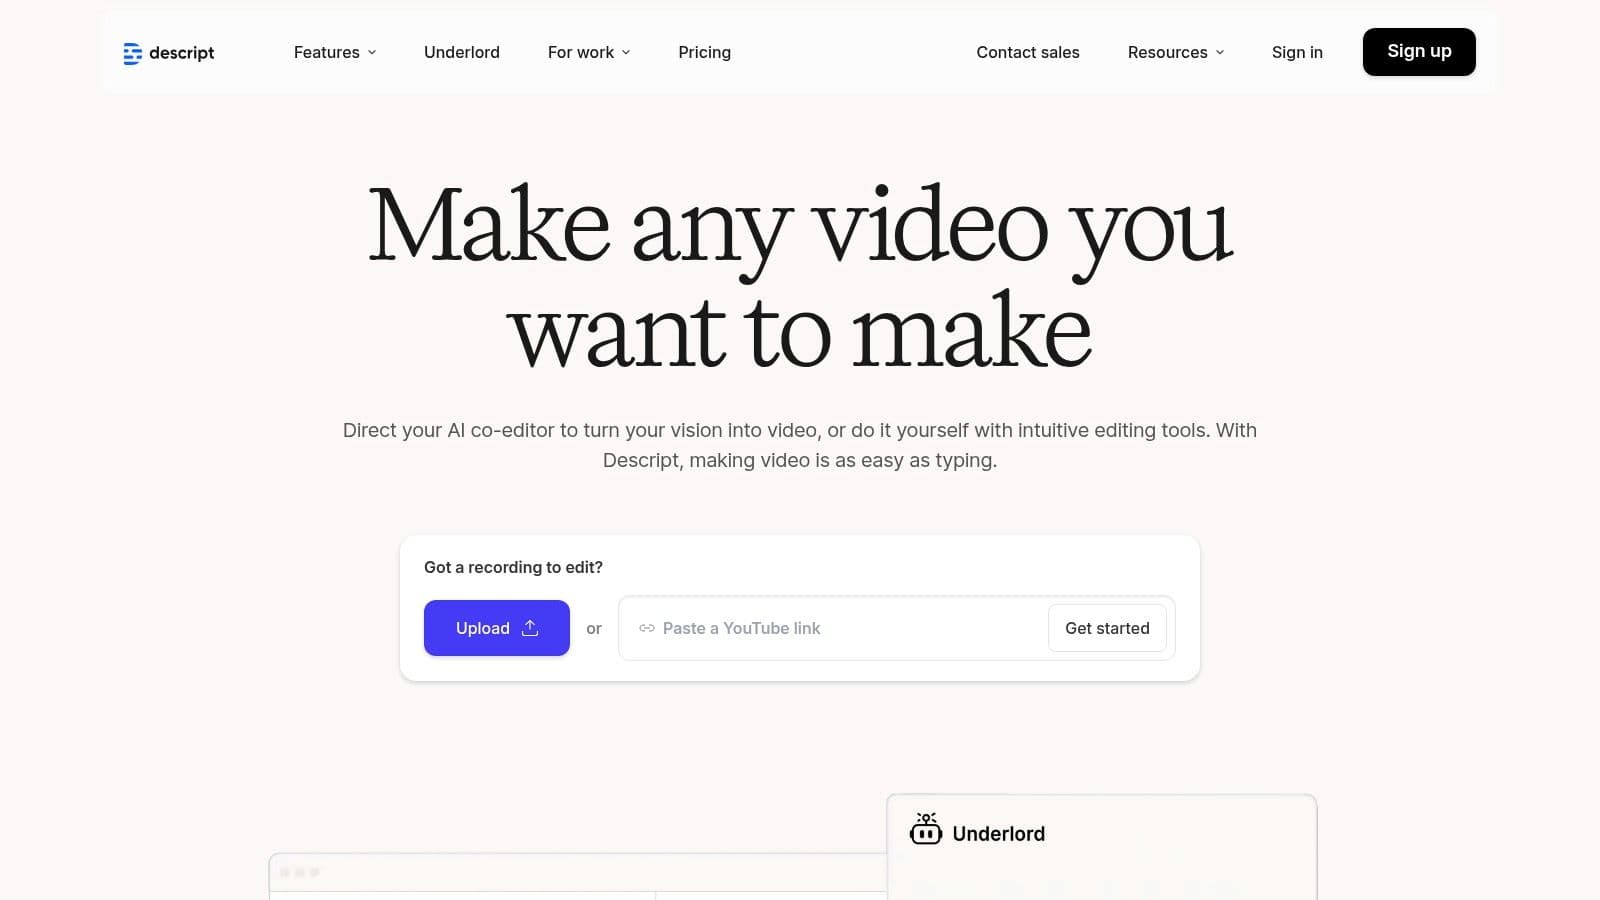
Task: Click the chain link icon in the YouTube field
Action: coord(647,628)
